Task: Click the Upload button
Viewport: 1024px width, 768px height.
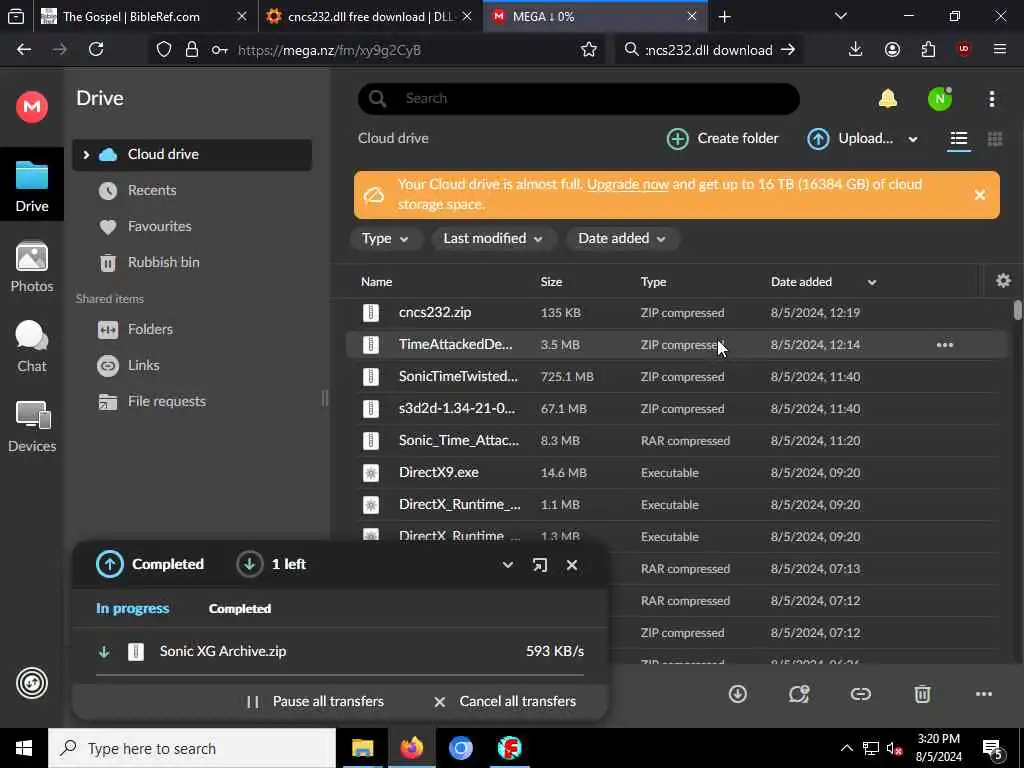Action: click(x=850, y=138)
